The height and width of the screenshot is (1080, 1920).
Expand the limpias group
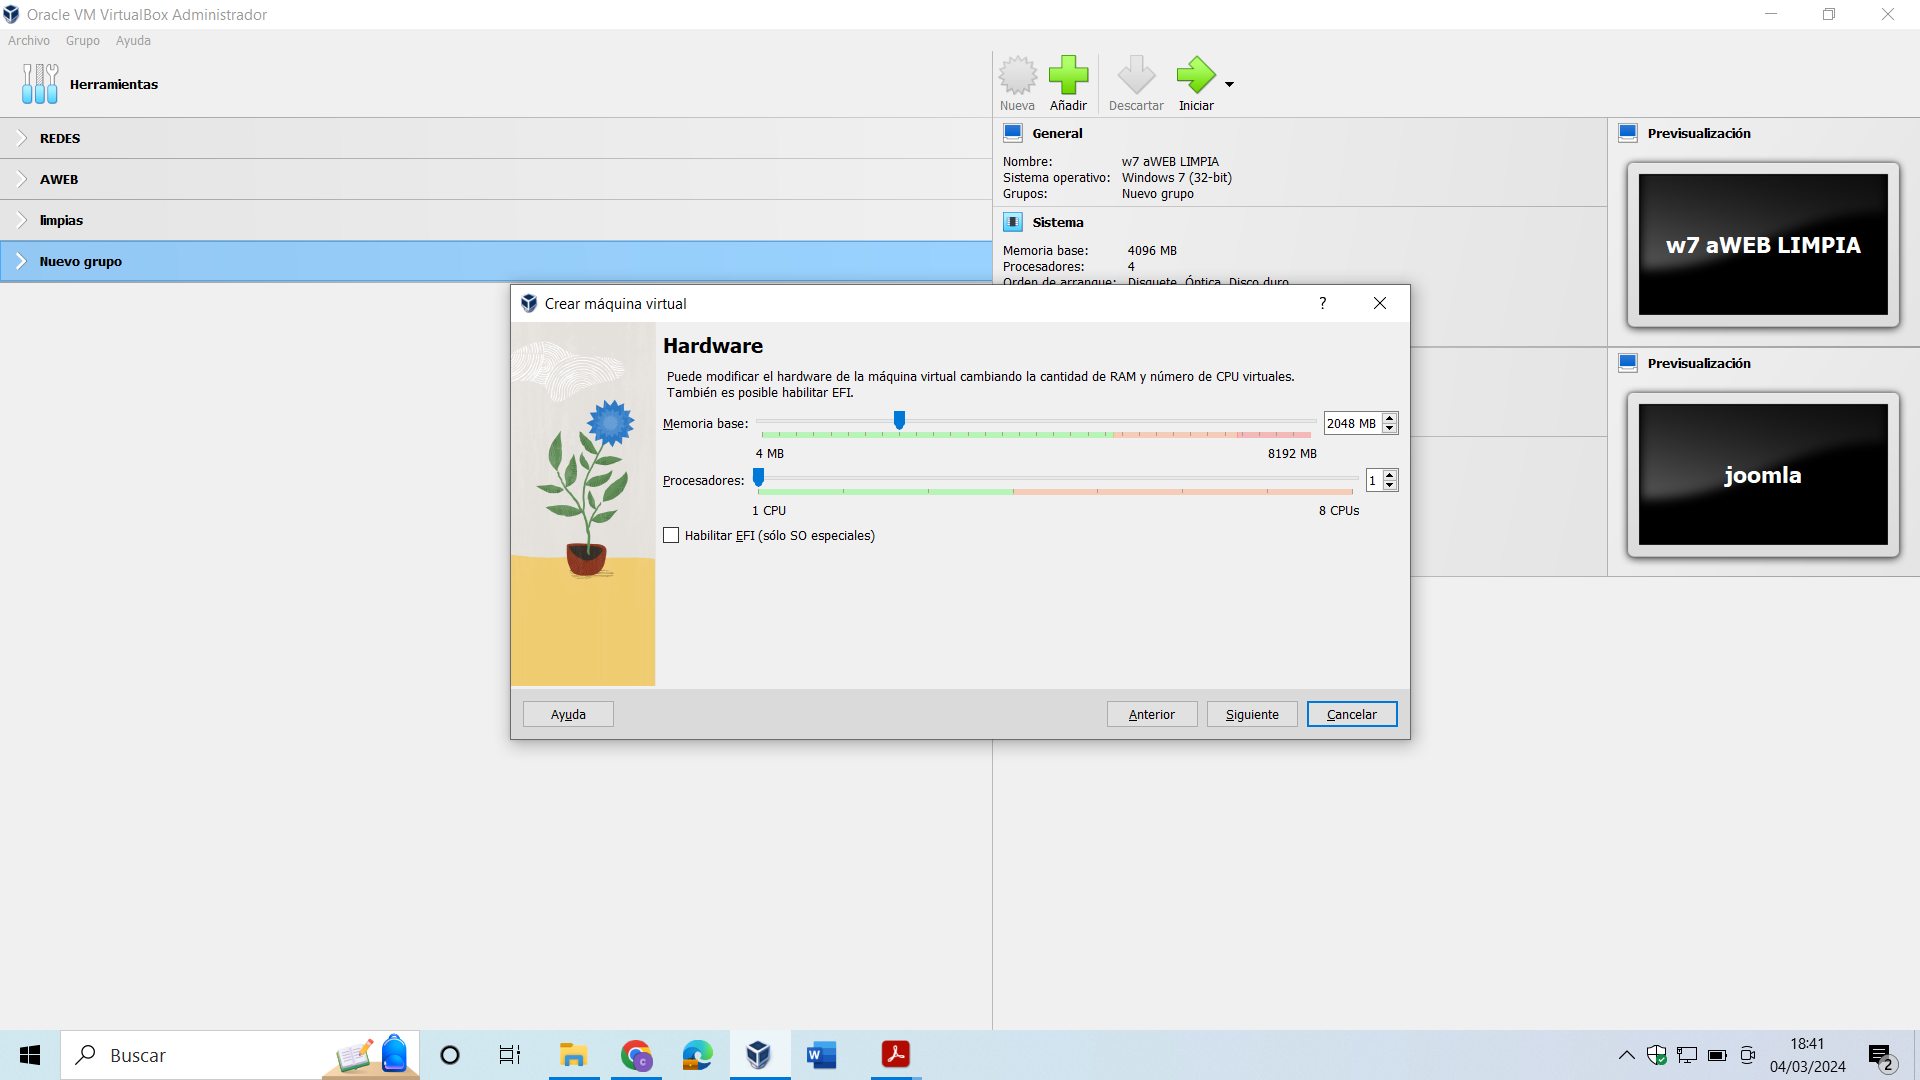[x=22, y=220]
